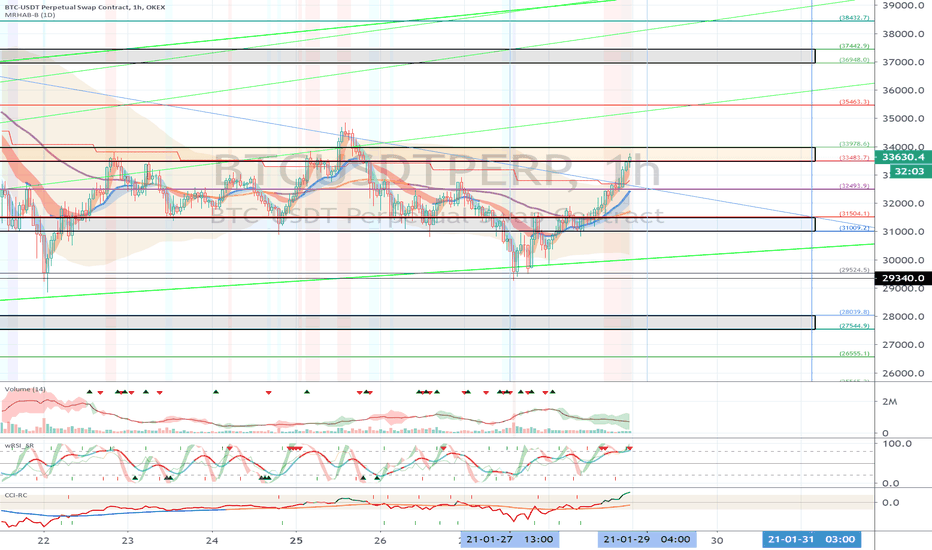The image size is (932, 550).
Task: Click 37000.0 on the price axis
Action: click(903, 62)
